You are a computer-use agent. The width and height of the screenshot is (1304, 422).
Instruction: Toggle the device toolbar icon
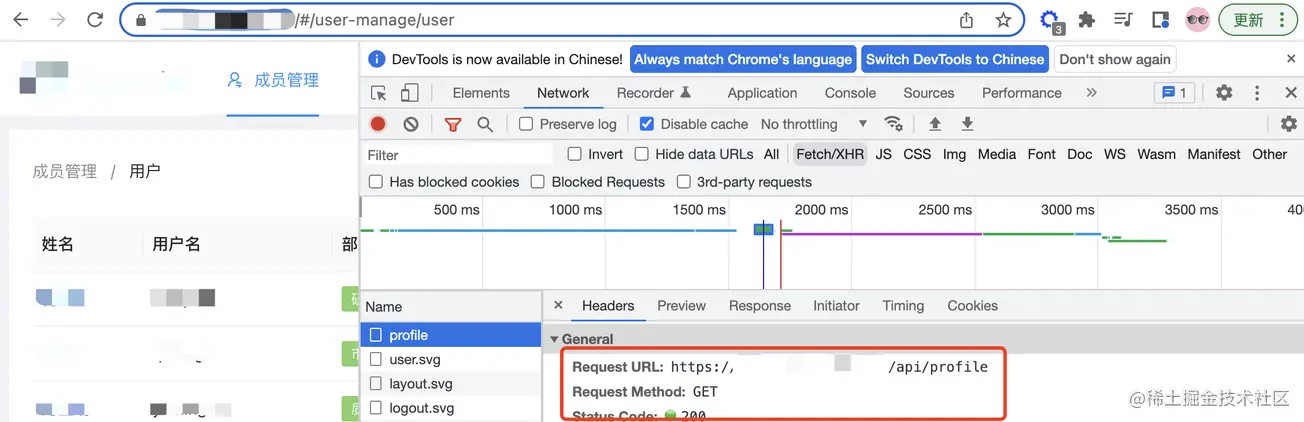pos(409,93)
